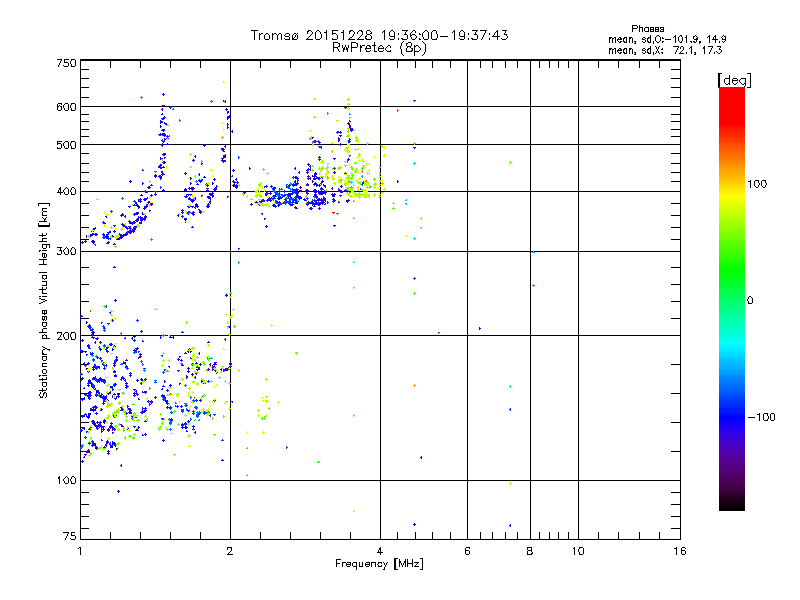
Task: Click the plot title 'Tromsø 20151228 19:36:00-19:37:43'
Action: point(379,35)
